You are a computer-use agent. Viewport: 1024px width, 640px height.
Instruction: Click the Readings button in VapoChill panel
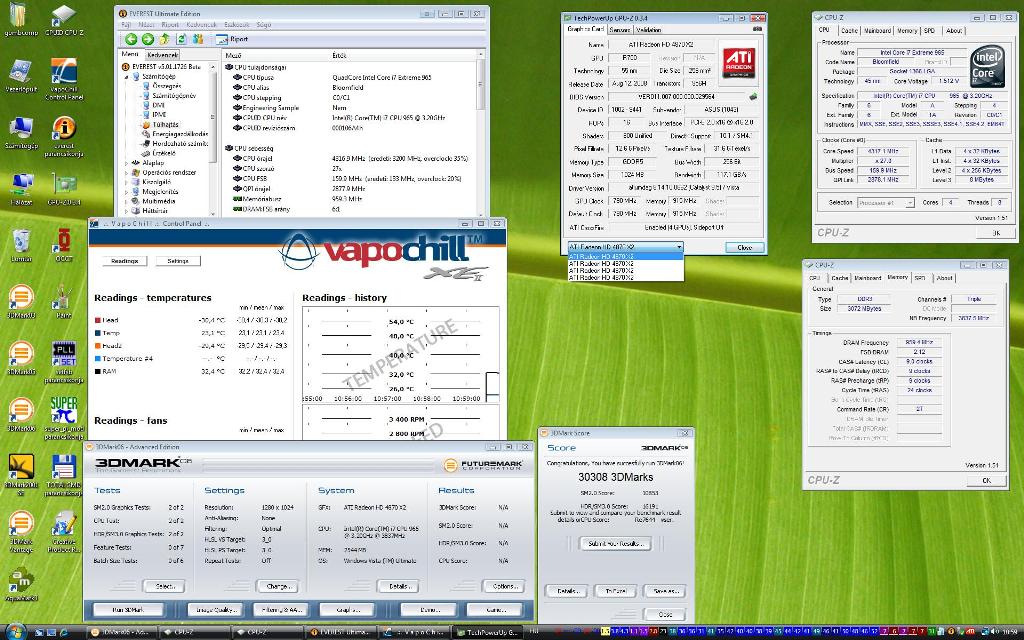point(124,261)
